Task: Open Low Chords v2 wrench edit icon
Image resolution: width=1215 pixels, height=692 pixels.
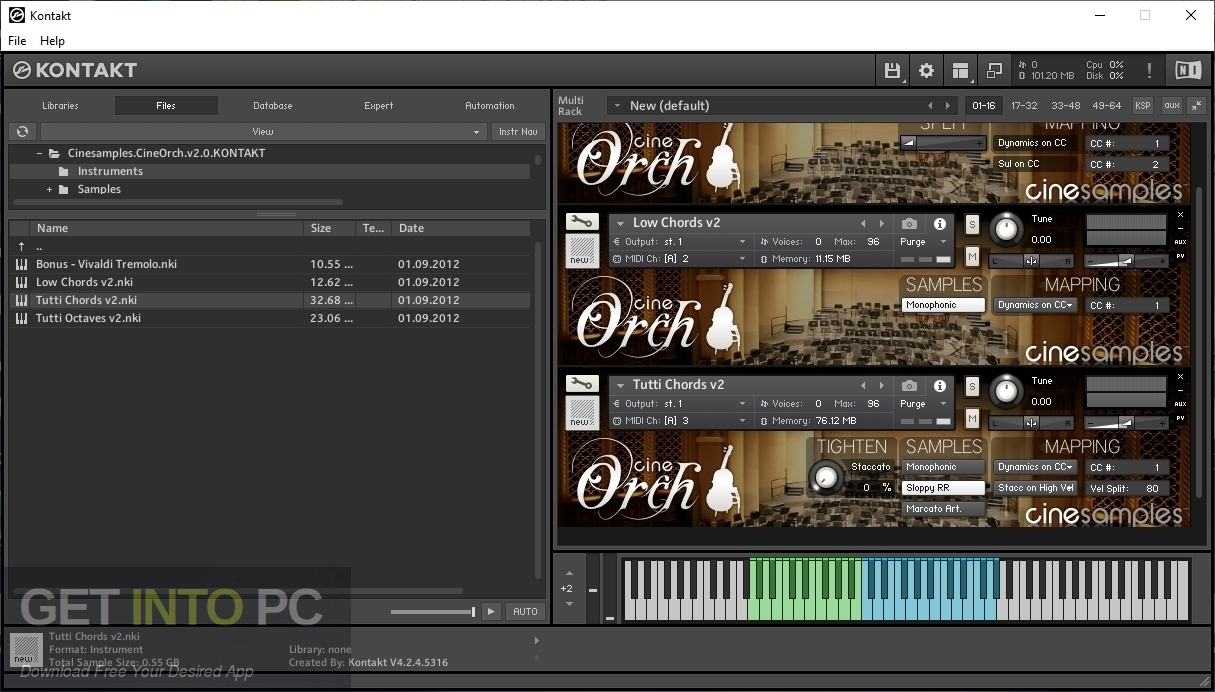Action: pyautogui.click(x=581, y=222)
